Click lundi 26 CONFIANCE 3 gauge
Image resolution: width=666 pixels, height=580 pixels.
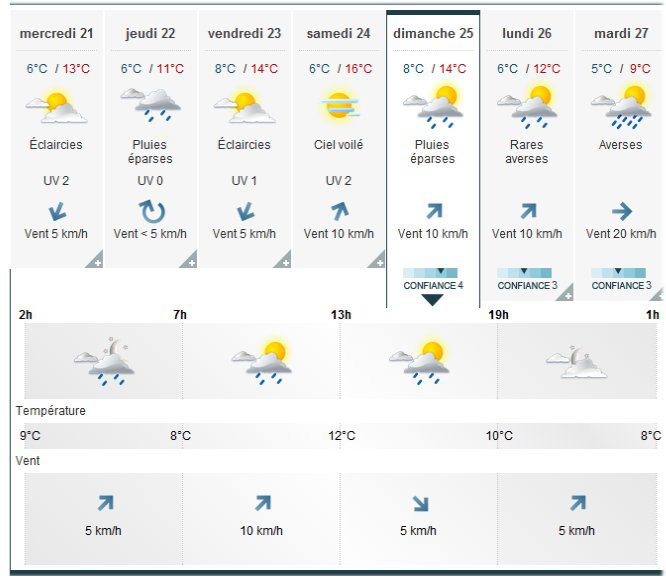[525, 273]
